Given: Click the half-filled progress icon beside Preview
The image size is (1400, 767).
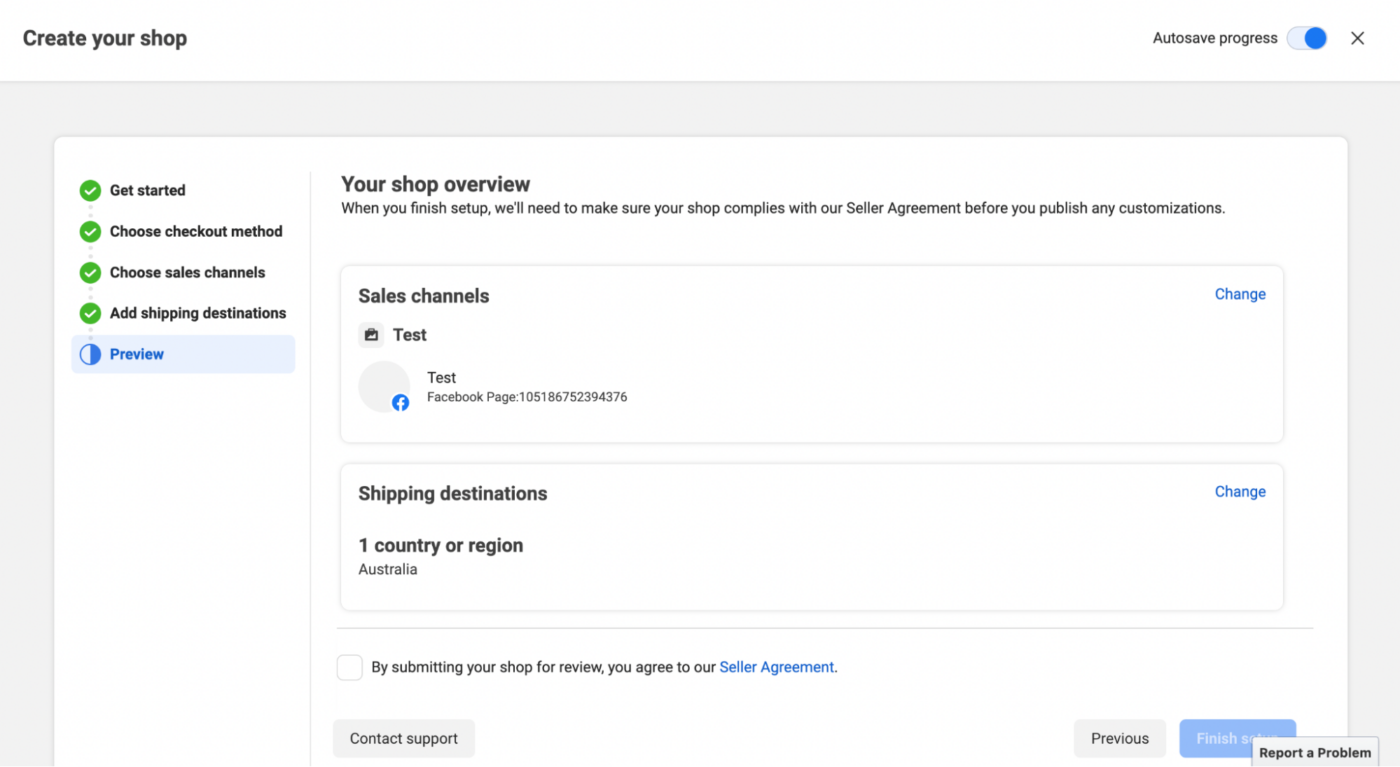Looking at the screenshot, I should [90, 354].
